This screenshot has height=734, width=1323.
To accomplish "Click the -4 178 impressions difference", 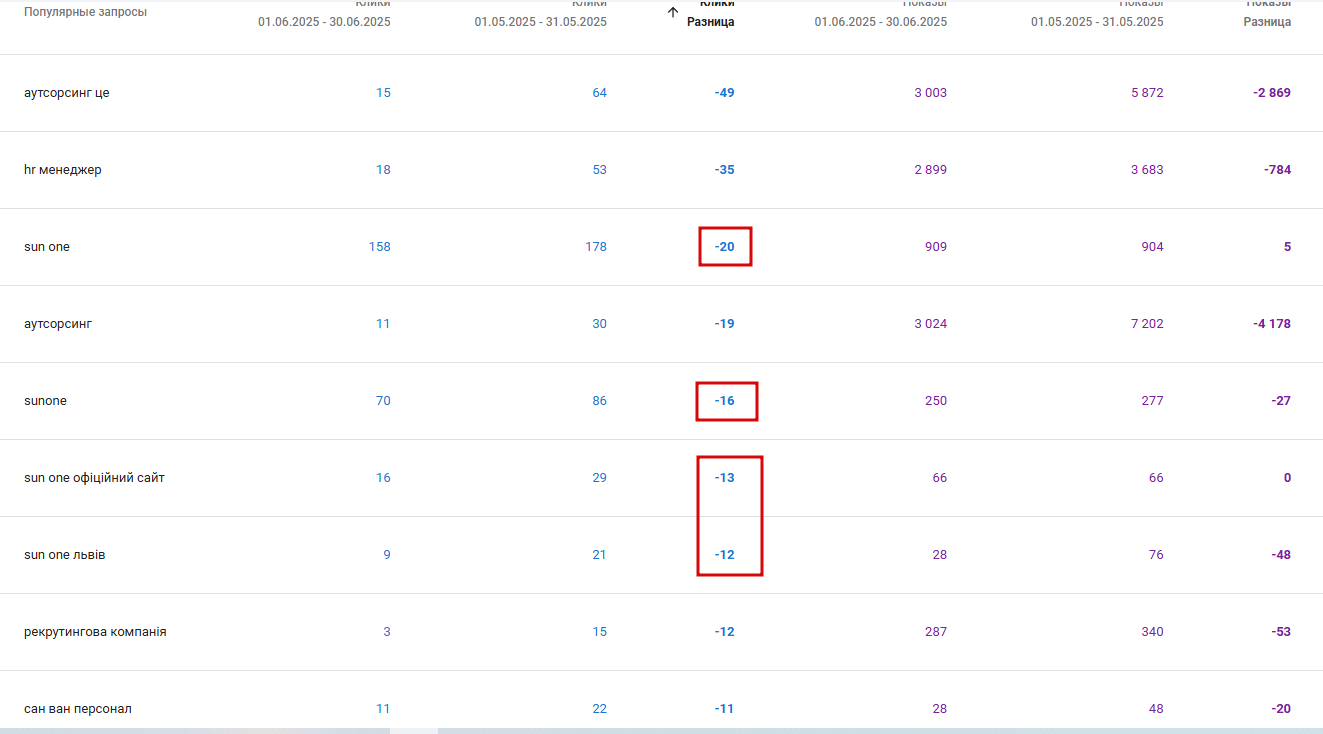I will click(1272, 324).
